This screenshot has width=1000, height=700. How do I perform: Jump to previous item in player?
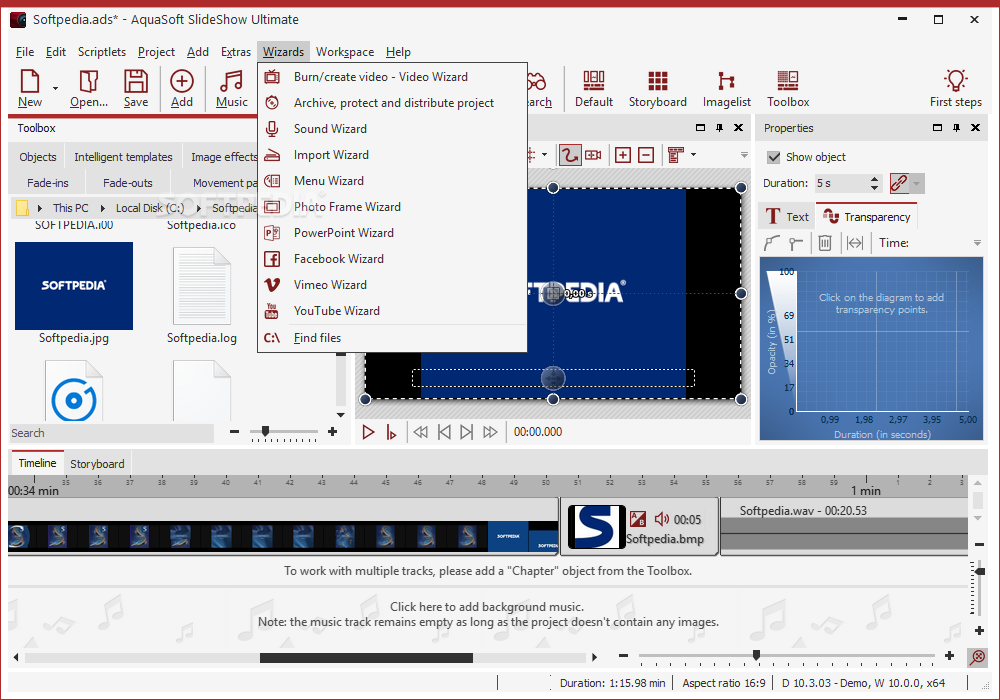[444, 432]
